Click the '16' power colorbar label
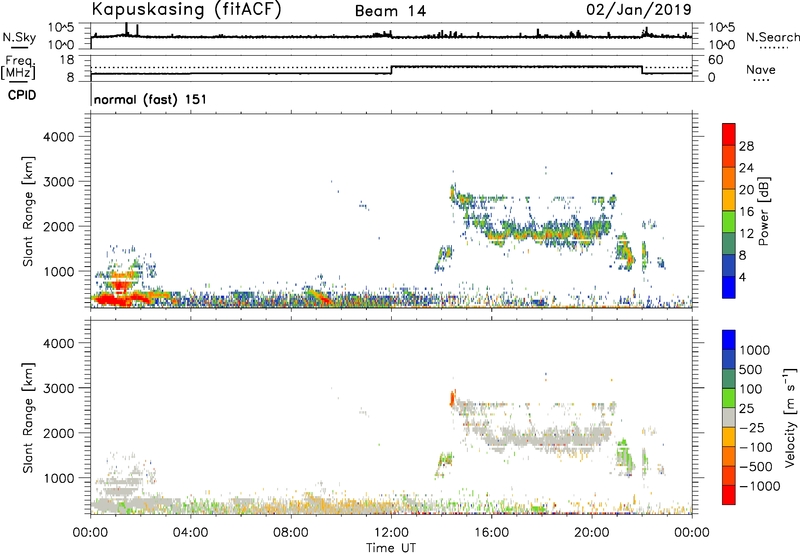 click(746, 212)
